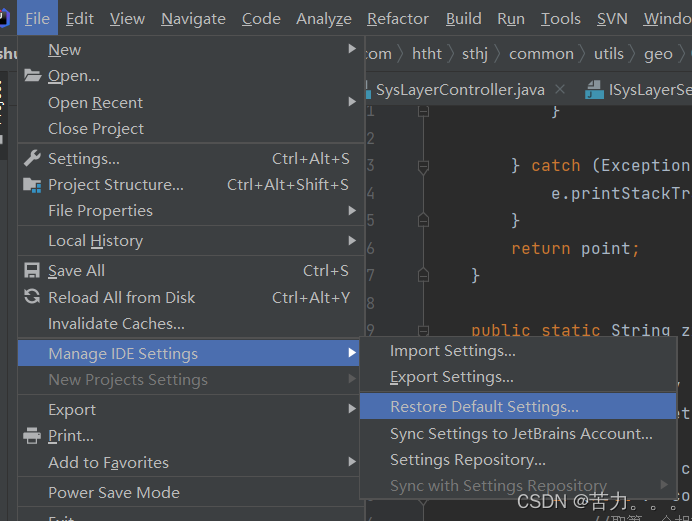
Task: Click the printer icon beside Print
Action: [x=32, y=436]
